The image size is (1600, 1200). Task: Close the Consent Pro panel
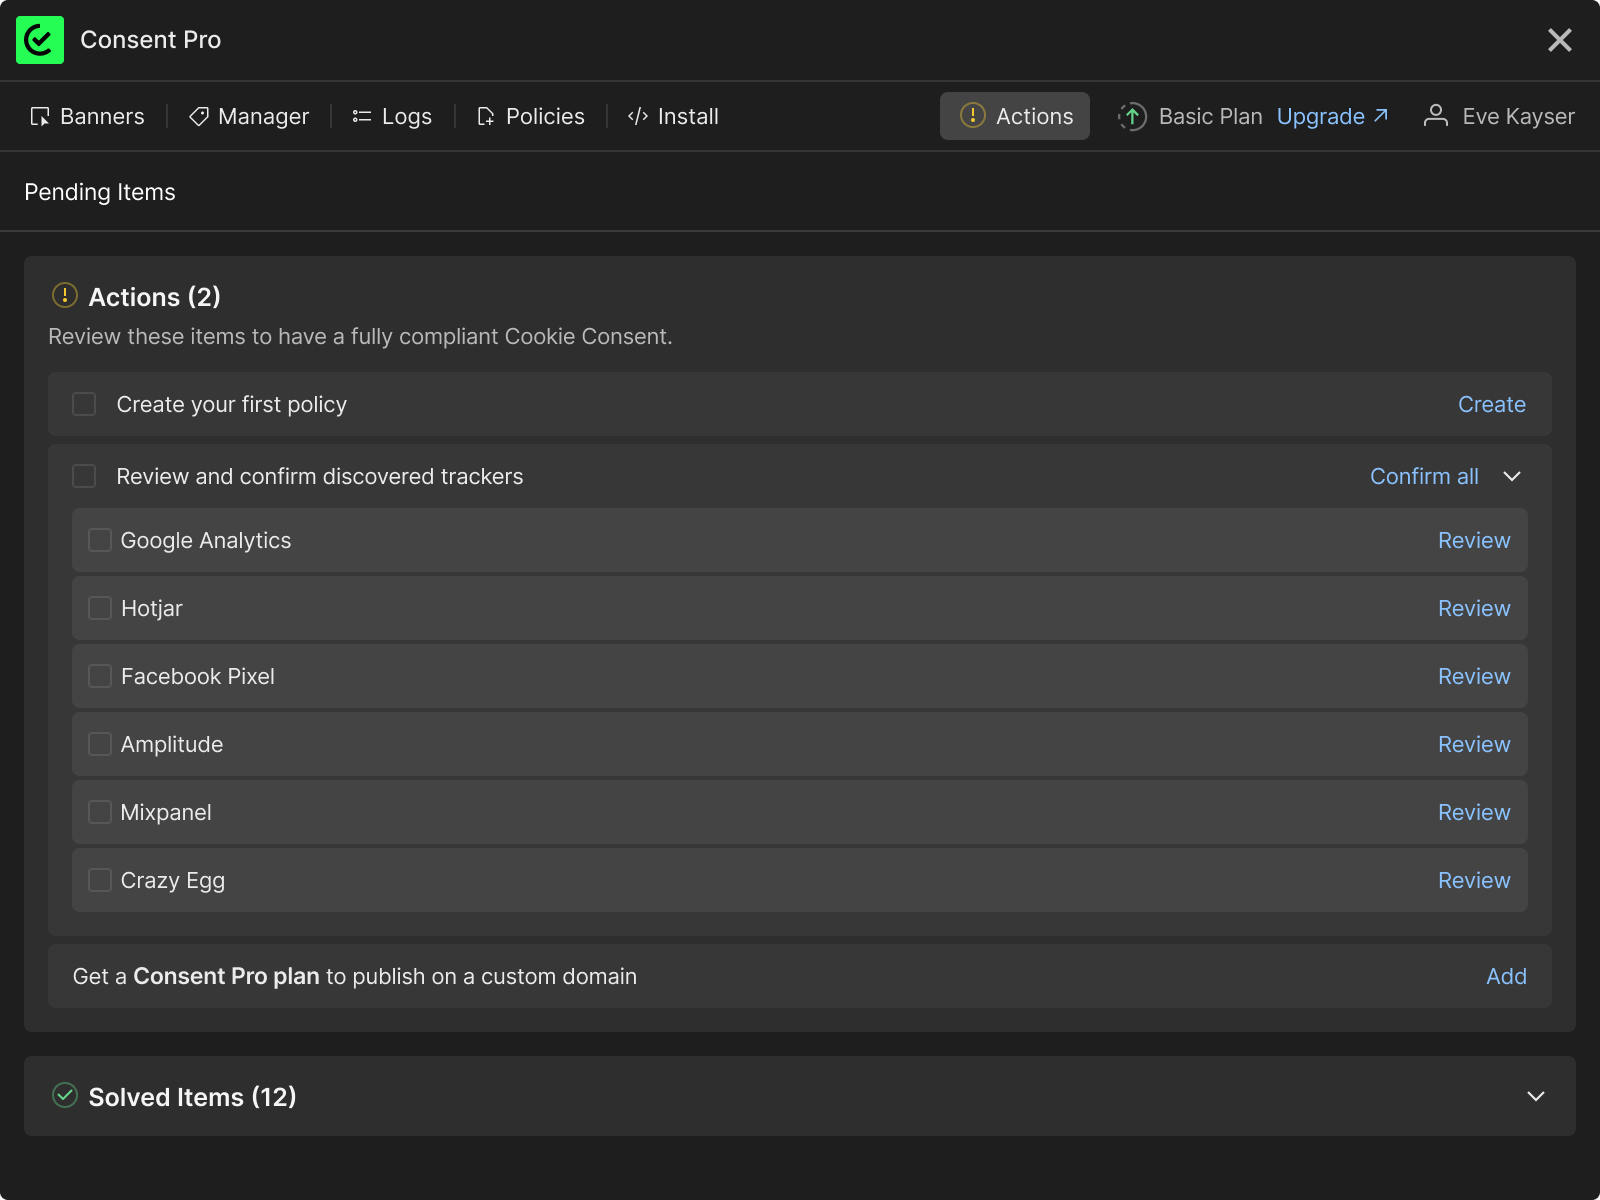(x=1560, y=40)
